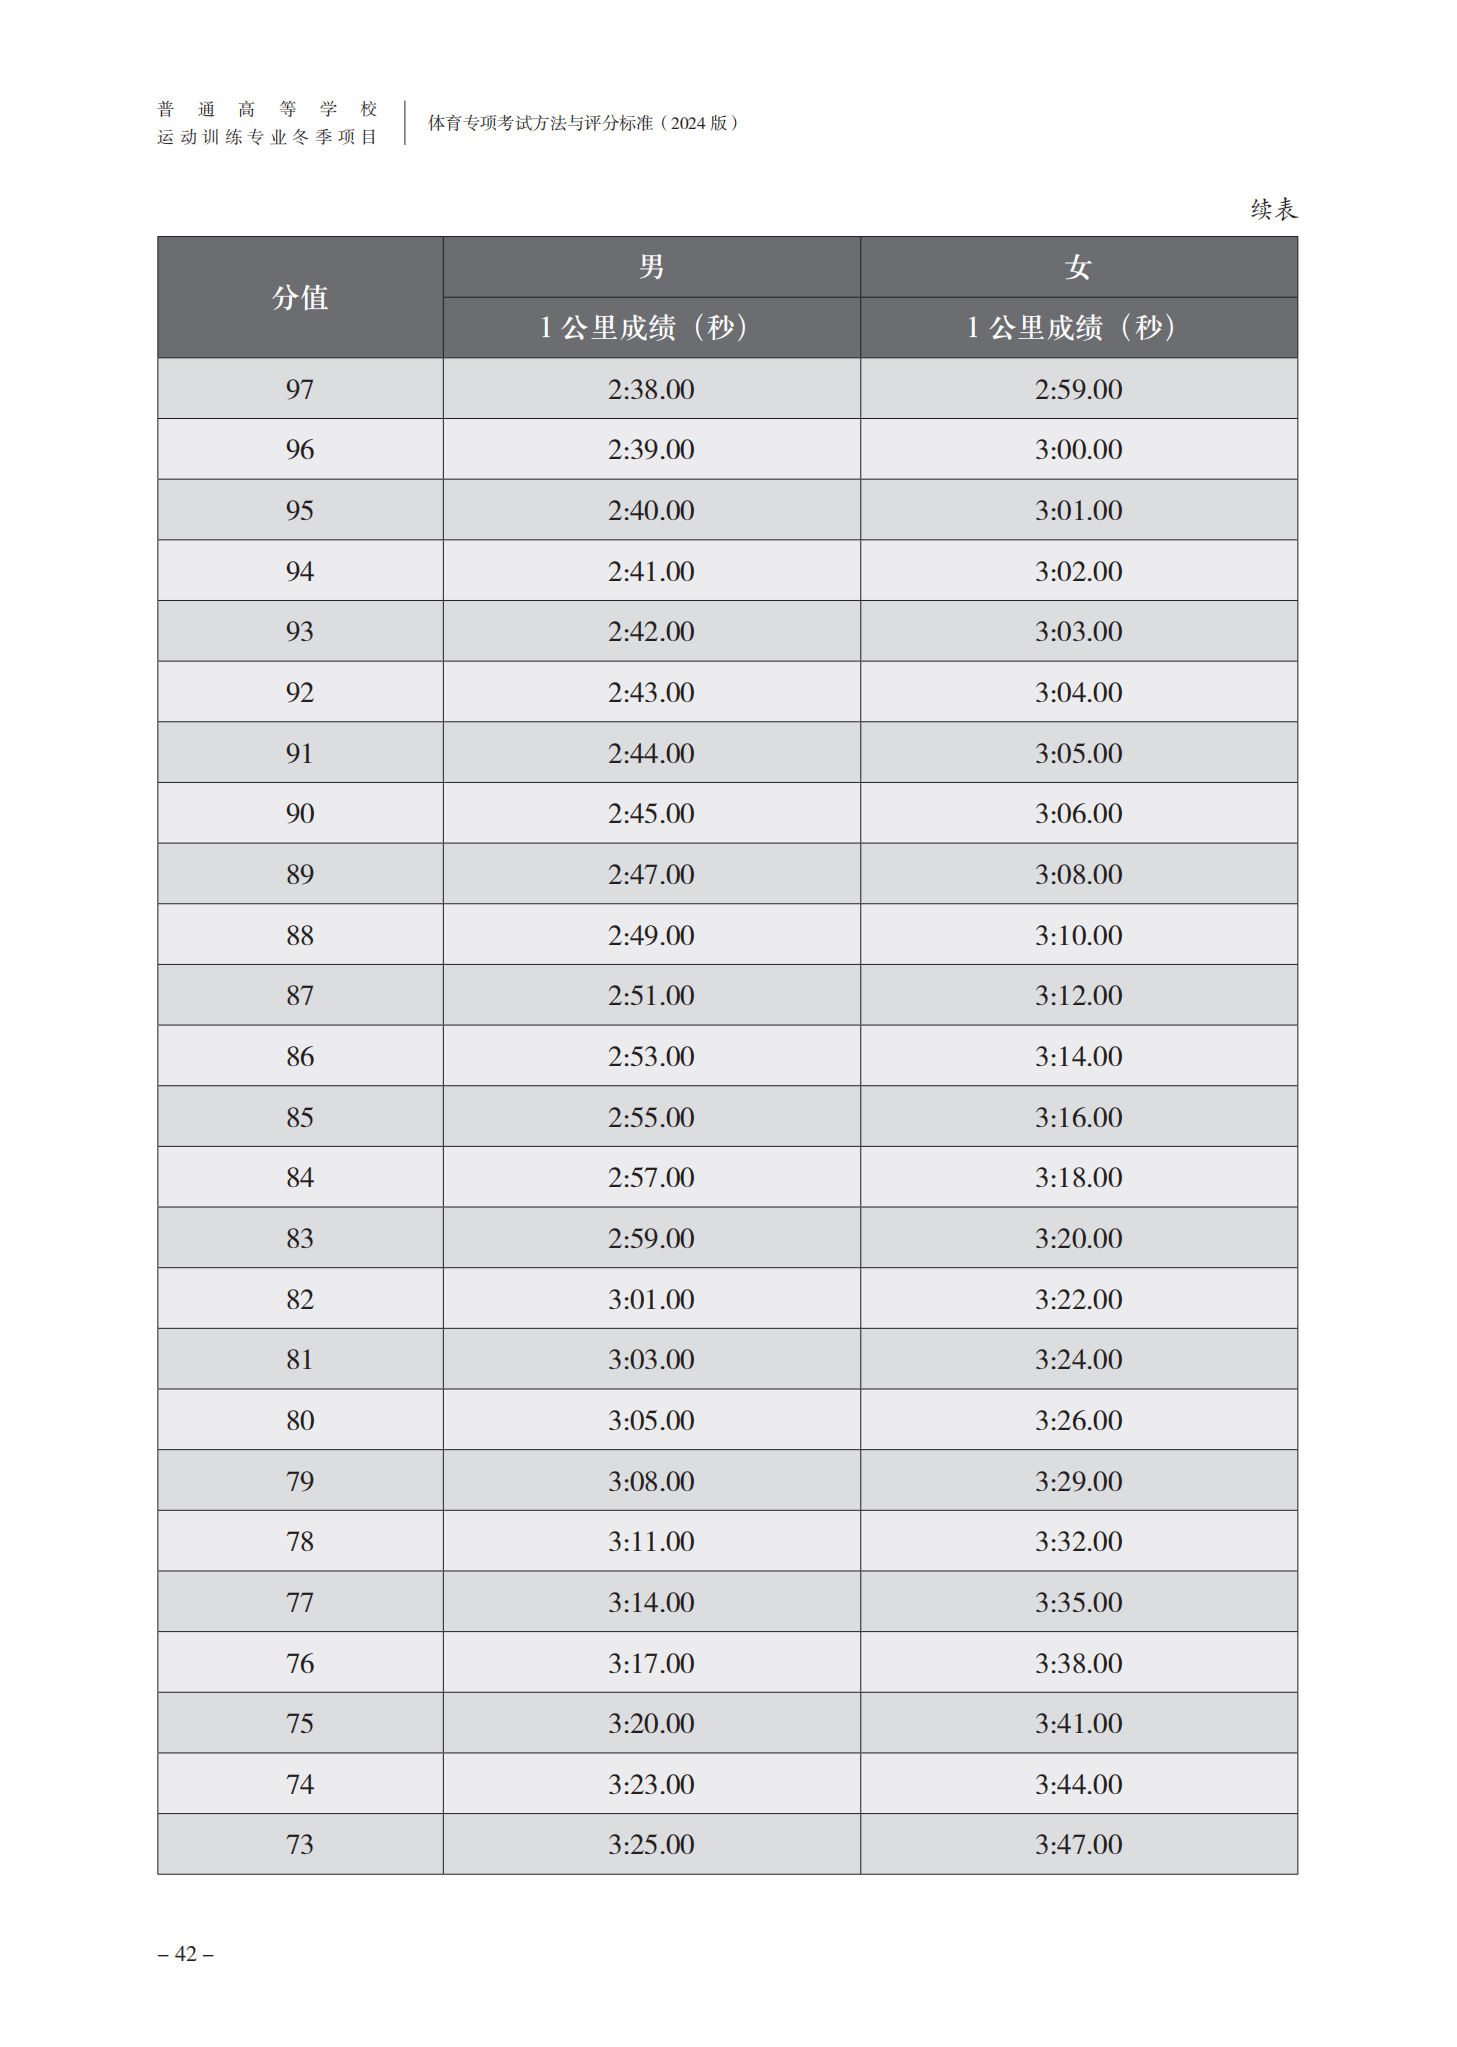Select the female time 3:00.00
This screenshot has height=2047, width=1457.
pyautogui.click(x=1079, y=449)
